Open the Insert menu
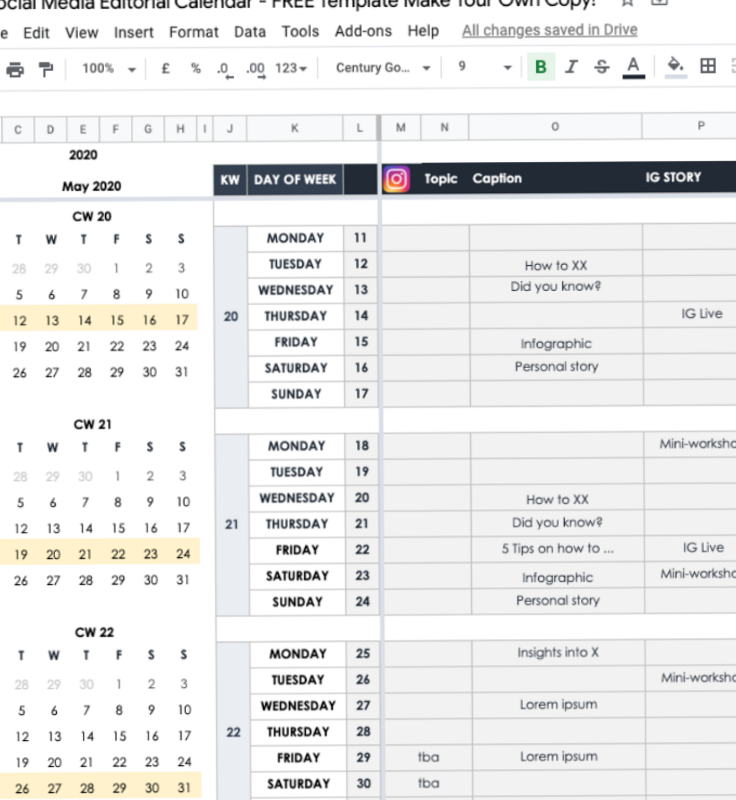The width and height of the screenshot is (736, 800). click(134, 33)
